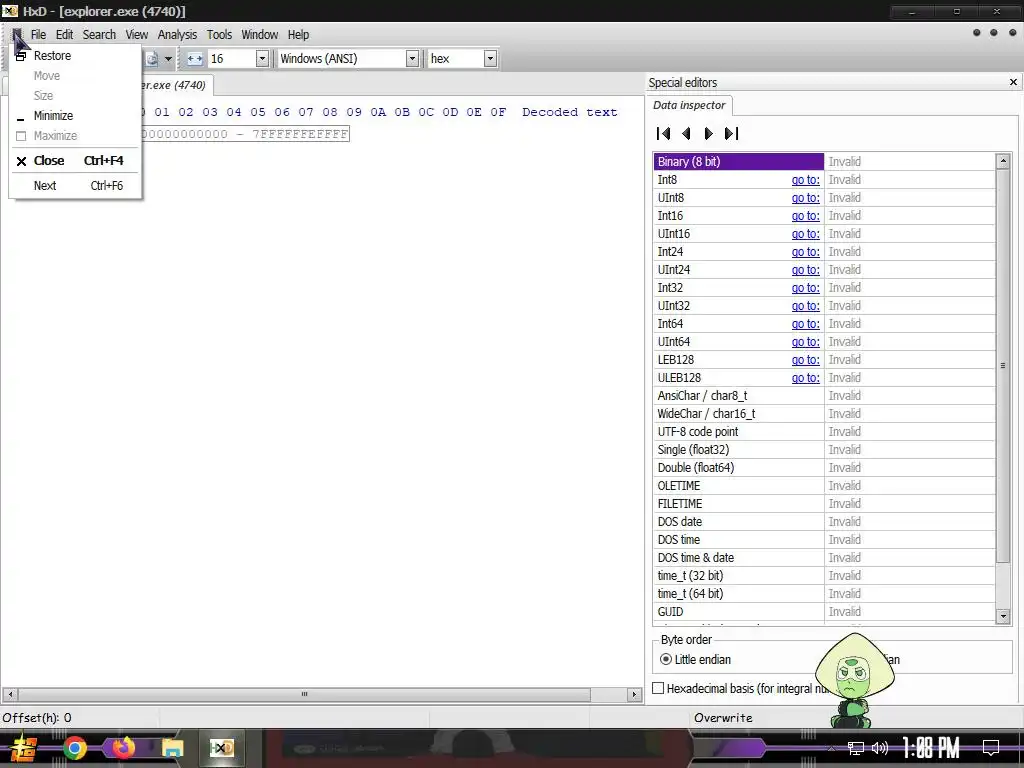
Task: Choose Next Ctrl+F6 in window menu
Action: pyautogui.click(x=75, y=185)
